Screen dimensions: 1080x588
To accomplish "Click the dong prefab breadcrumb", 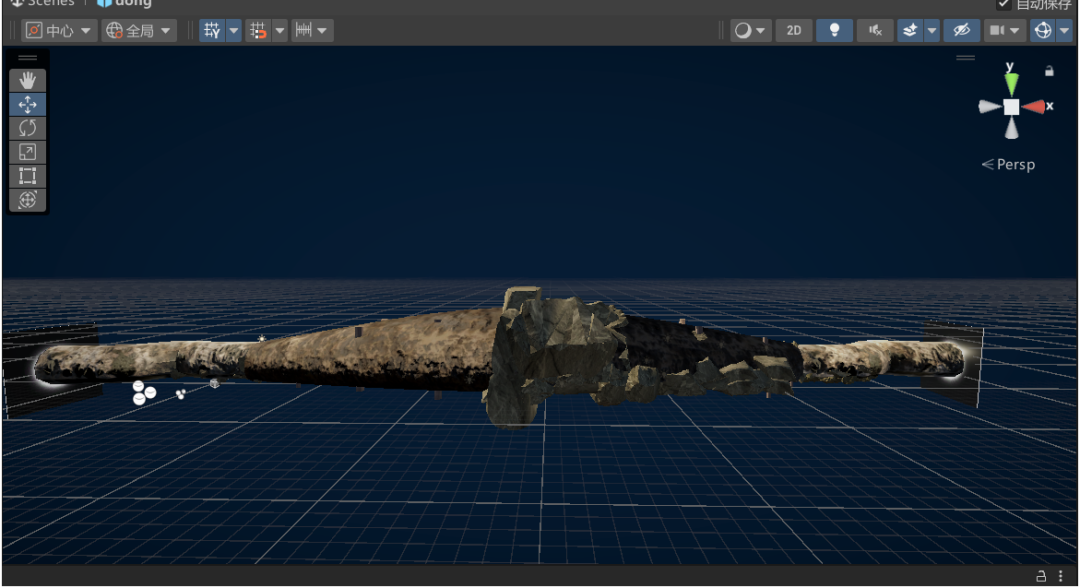I will pyautogui.click(x=125, y=3).
